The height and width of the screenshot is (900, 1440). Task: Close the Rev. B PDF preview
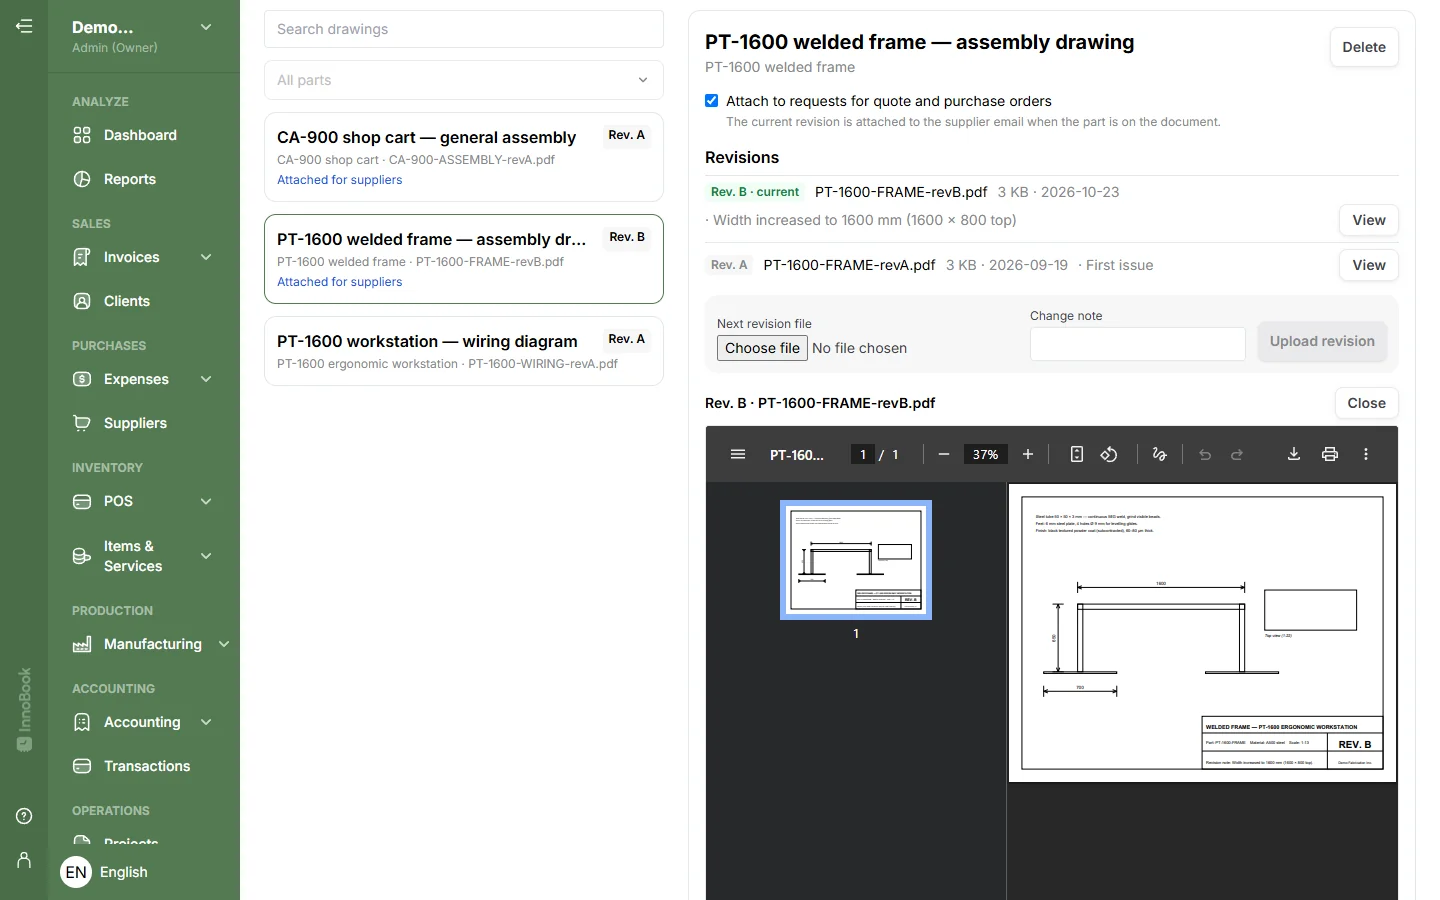(1366, 403)
